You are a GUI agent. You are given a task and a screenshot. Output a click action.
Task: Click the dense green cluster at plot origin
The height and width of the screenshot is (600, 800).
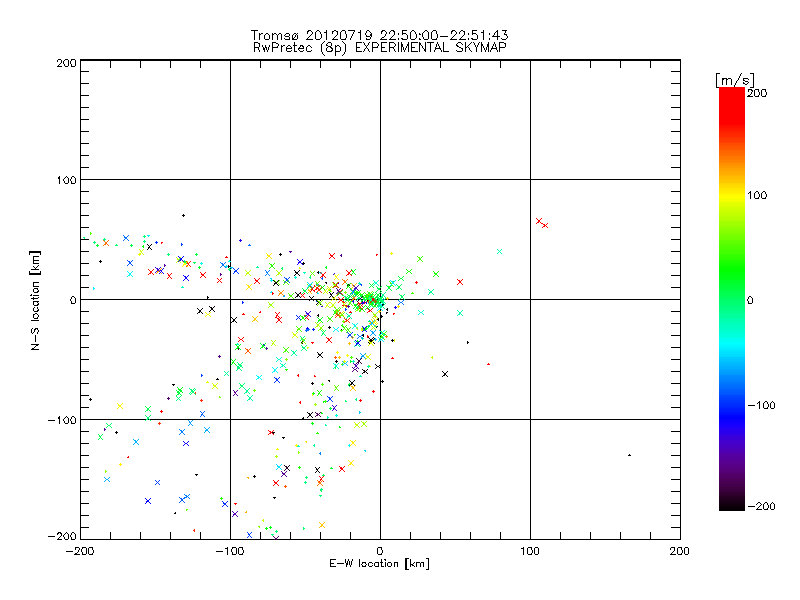click(374, 297)
